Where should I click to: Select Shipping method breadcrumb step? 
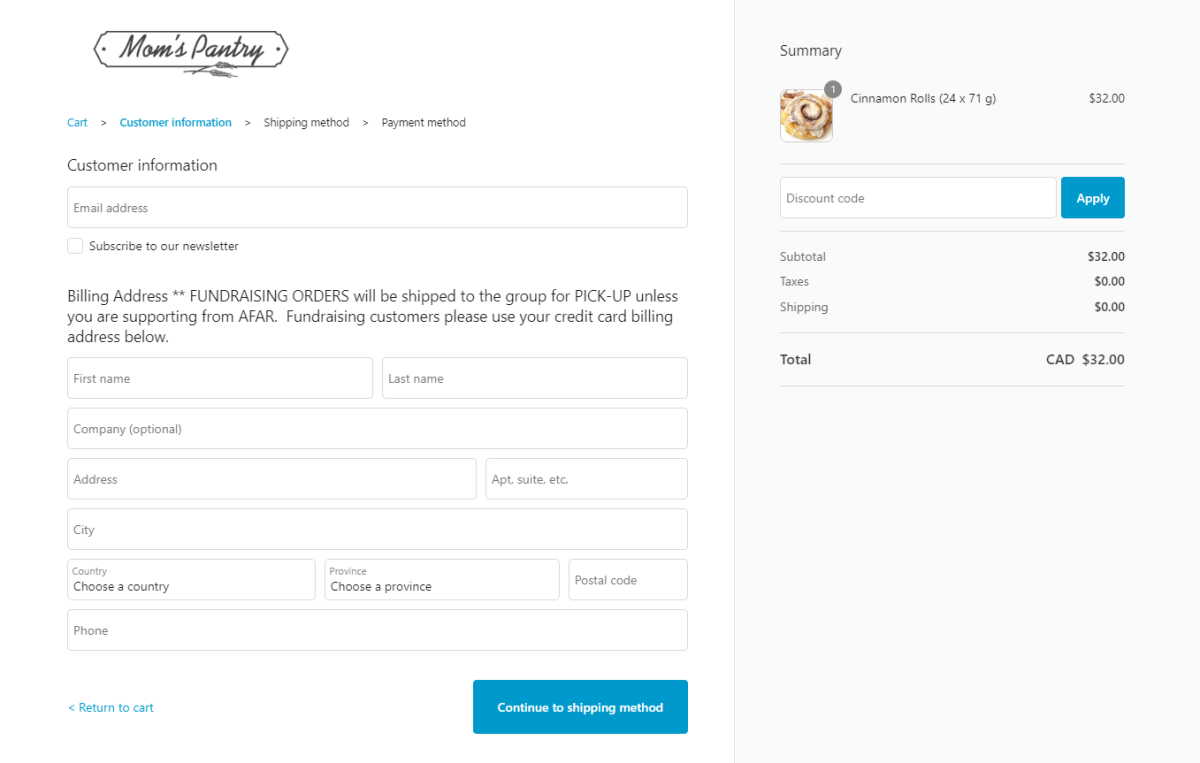[x=306, y=123]
